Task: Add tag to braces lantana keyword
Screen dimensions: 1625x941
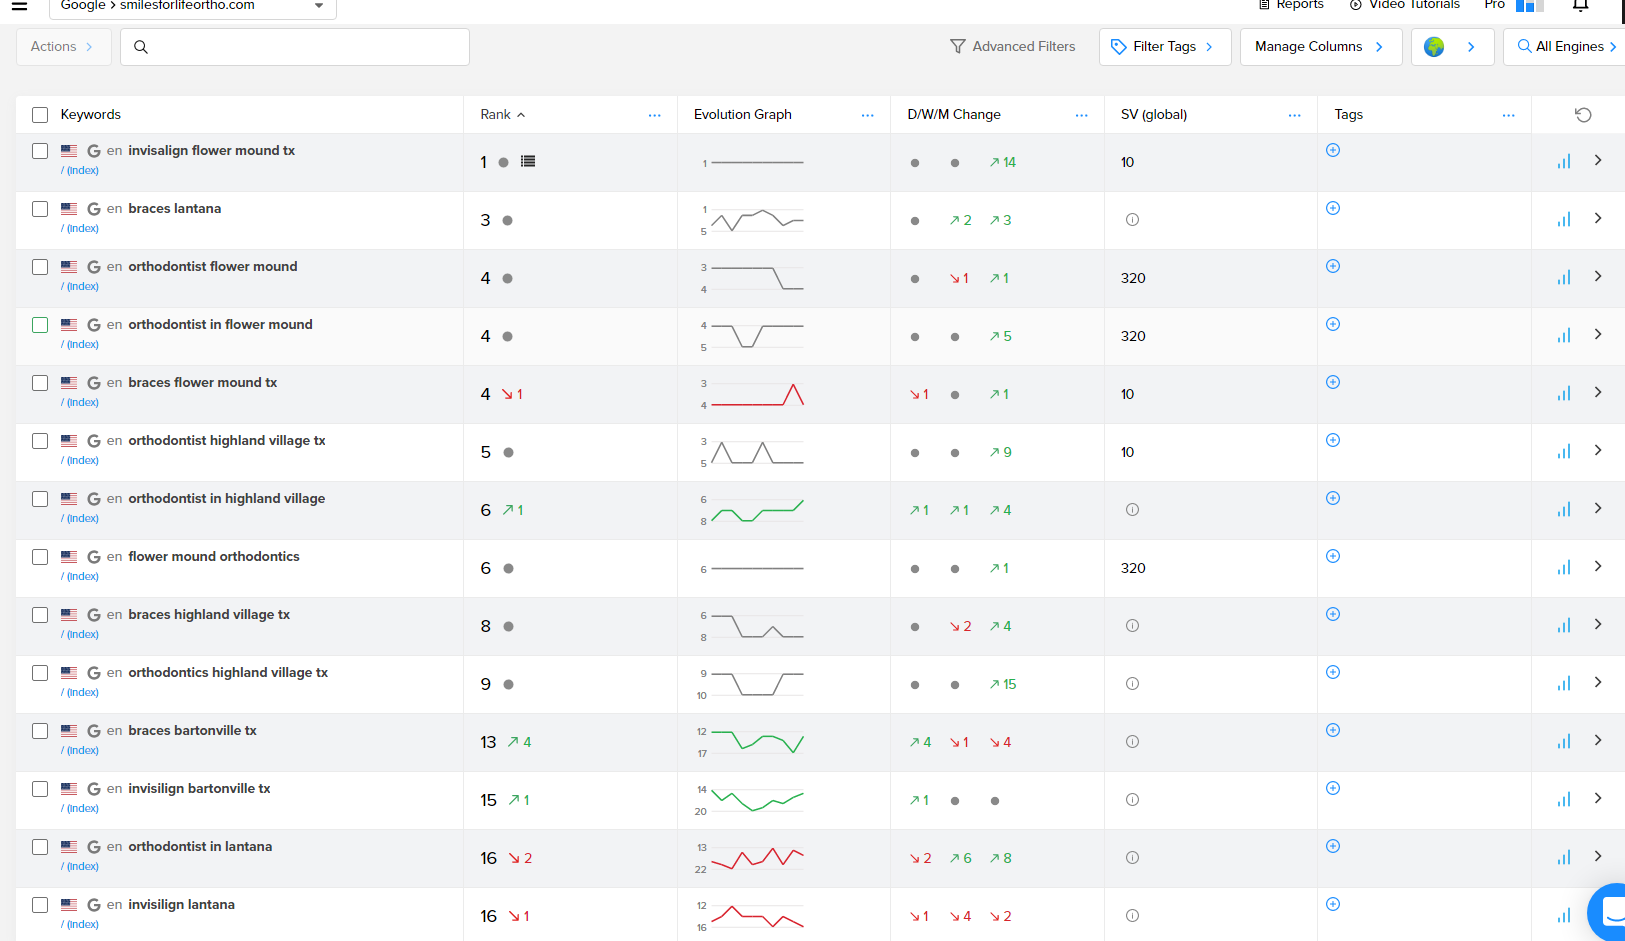Action: (x=1333, y=208)
